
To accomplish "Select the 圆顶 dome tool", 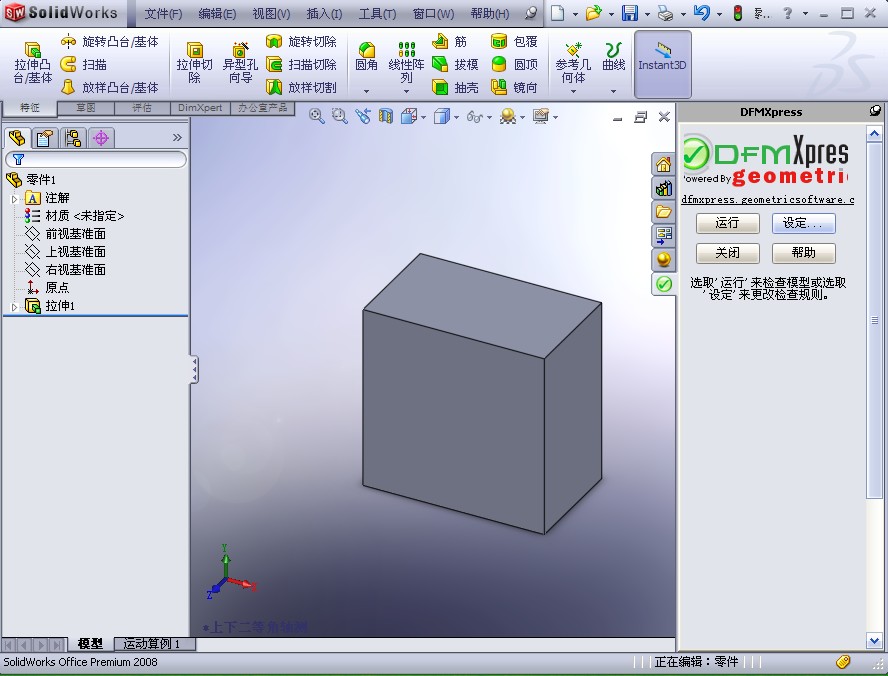I will click(x=514, y=65).
